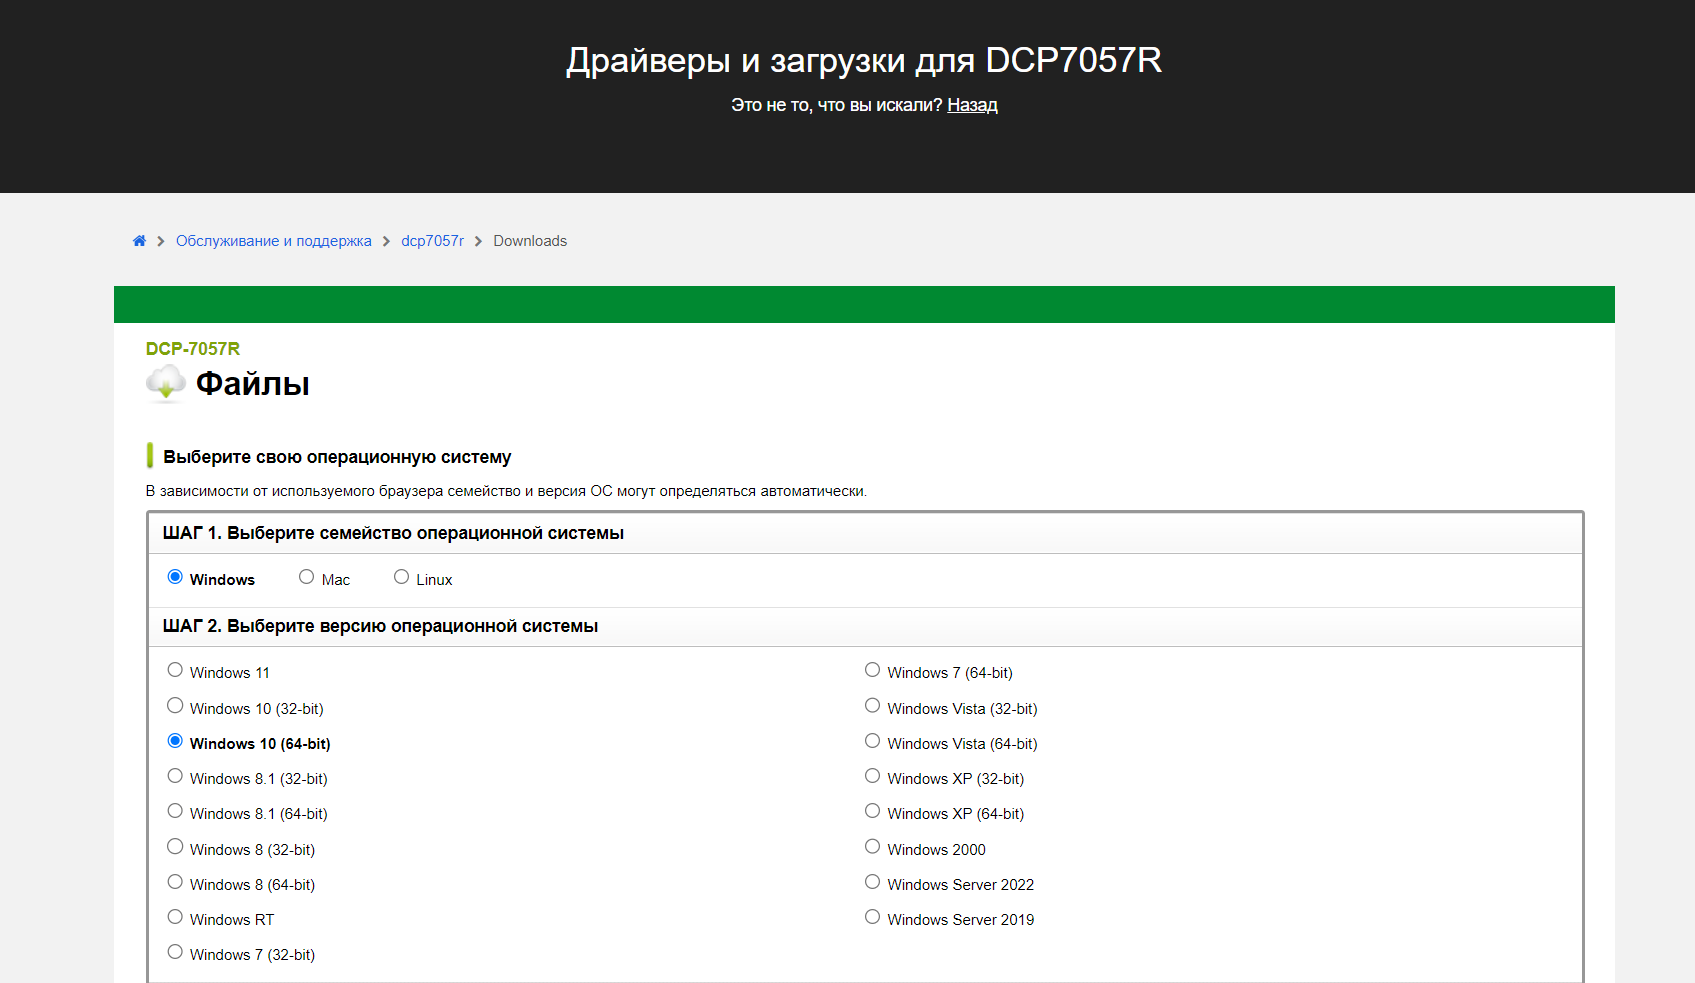
Task: Click the page title Драйверы и загрузки
Action: pos(864,60)
